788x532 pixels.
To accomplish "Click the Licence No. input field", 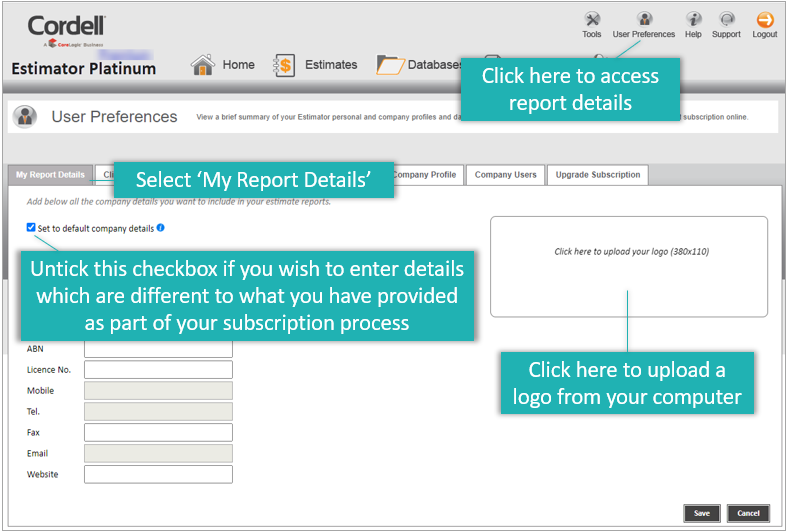I will click(x=158, y=370).
